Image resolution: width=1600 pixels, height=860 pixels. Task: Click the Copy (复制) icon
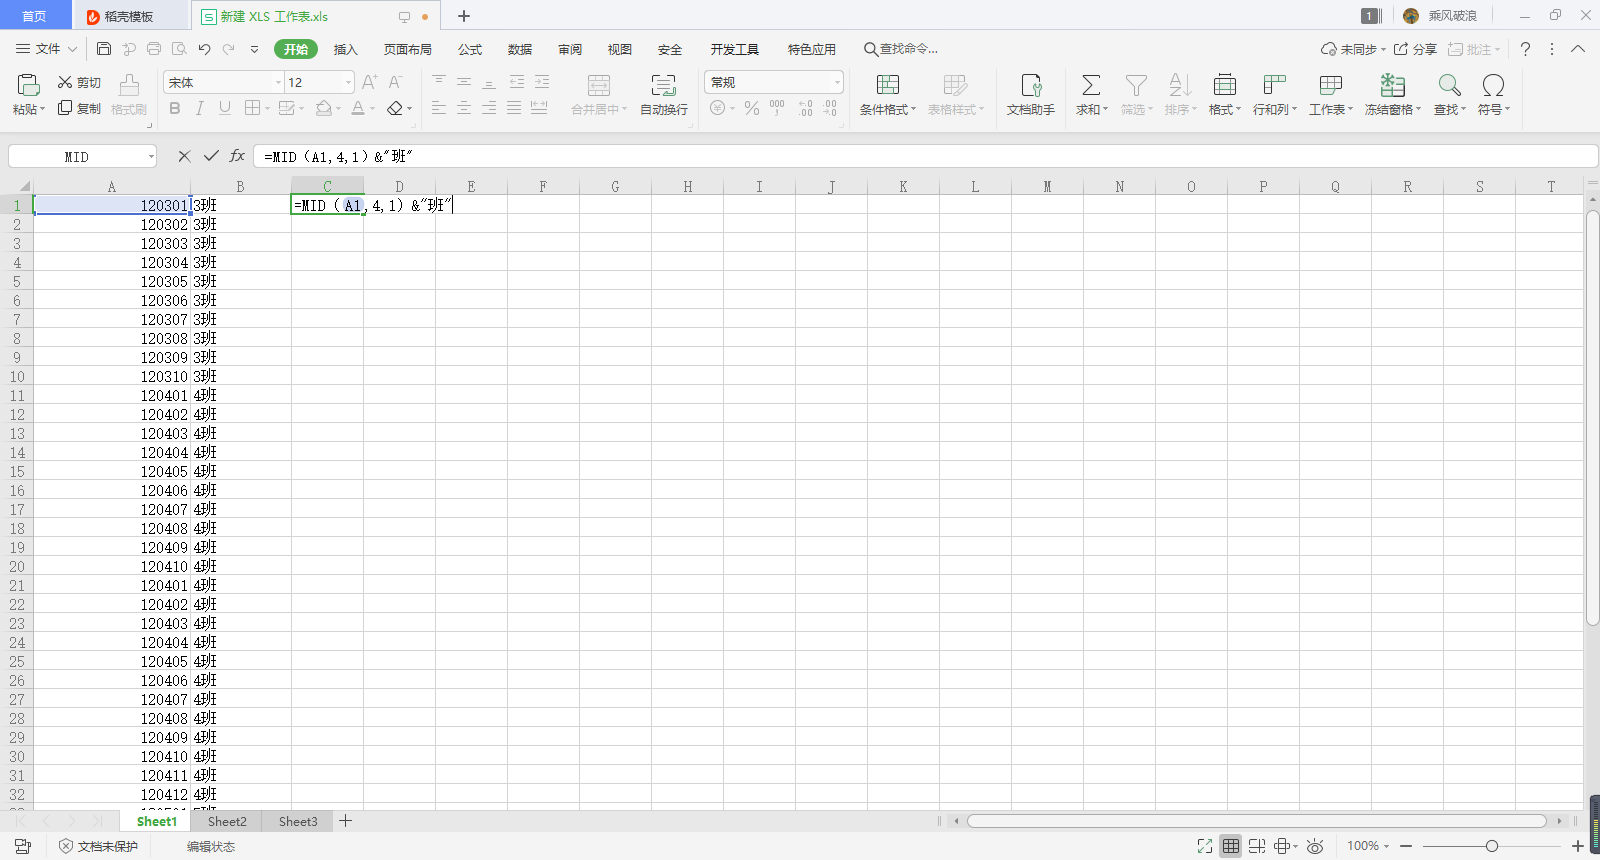pyautogui.click(x=65, y=108)
